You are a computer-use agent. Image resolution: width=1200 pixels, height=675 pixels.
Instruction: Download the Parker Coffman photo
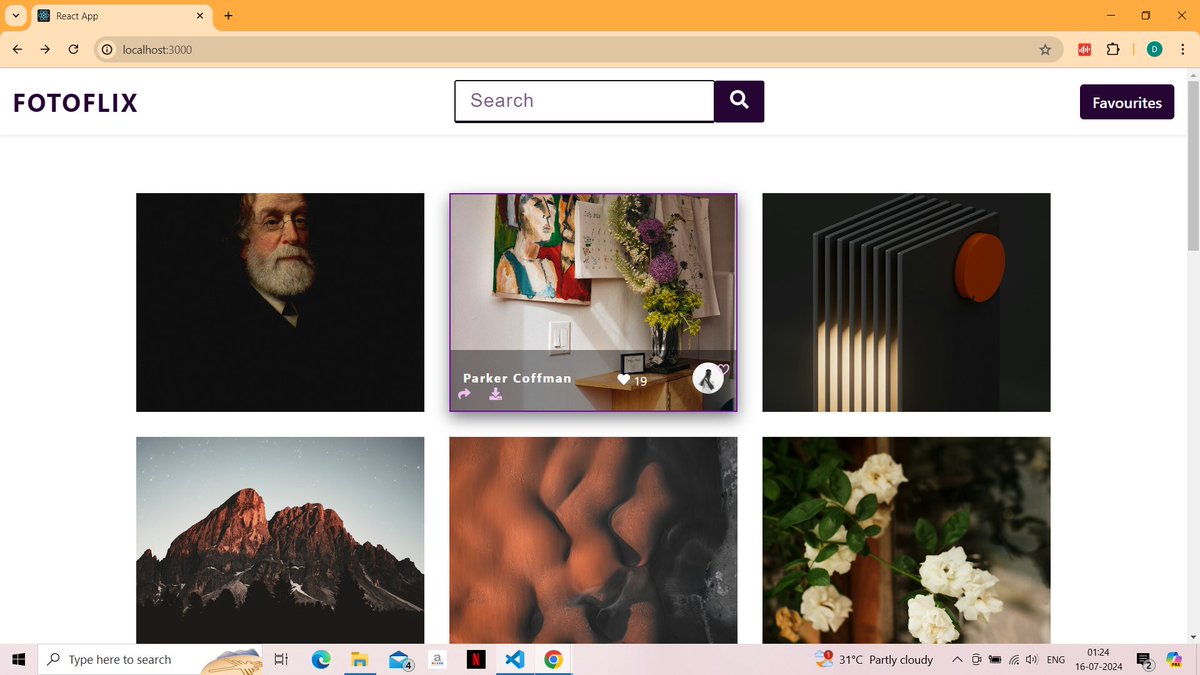click(x=495, y=395)
